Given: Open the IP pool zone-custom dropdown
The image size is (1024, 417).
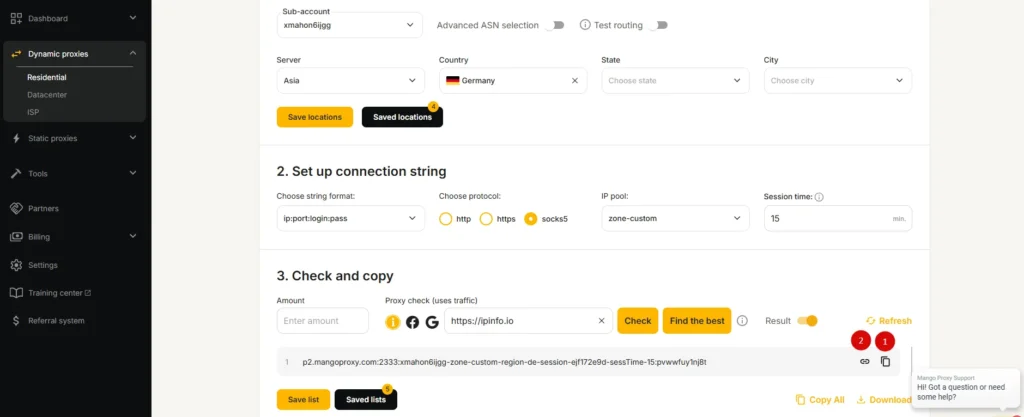Looking at the screenshot, I should point(675,219).
